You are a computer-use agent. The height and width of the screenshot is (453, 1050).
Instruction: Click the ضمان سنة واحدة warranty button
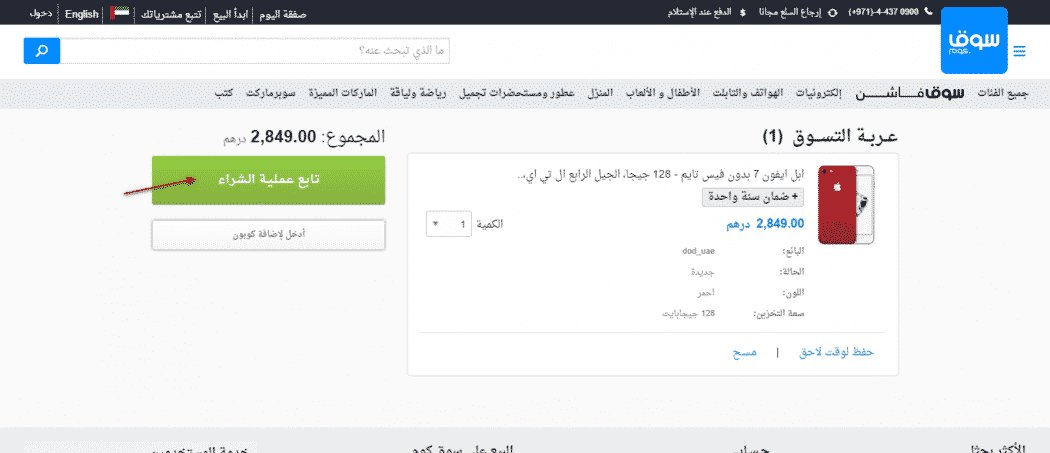click(x=753, y=197)
